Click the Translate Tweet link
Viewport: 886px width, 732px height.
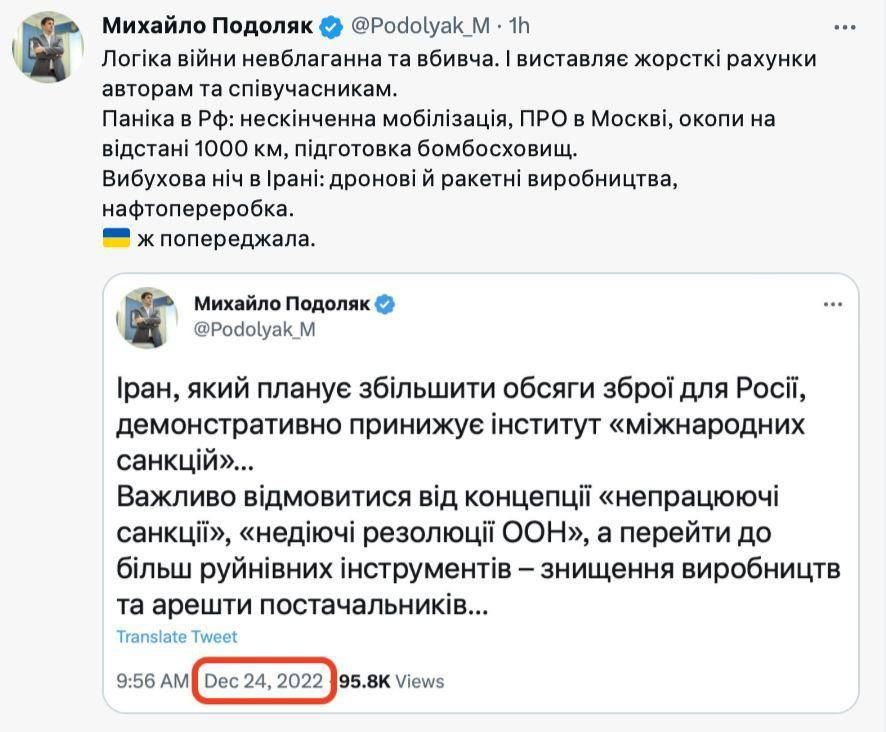point(176,636)
